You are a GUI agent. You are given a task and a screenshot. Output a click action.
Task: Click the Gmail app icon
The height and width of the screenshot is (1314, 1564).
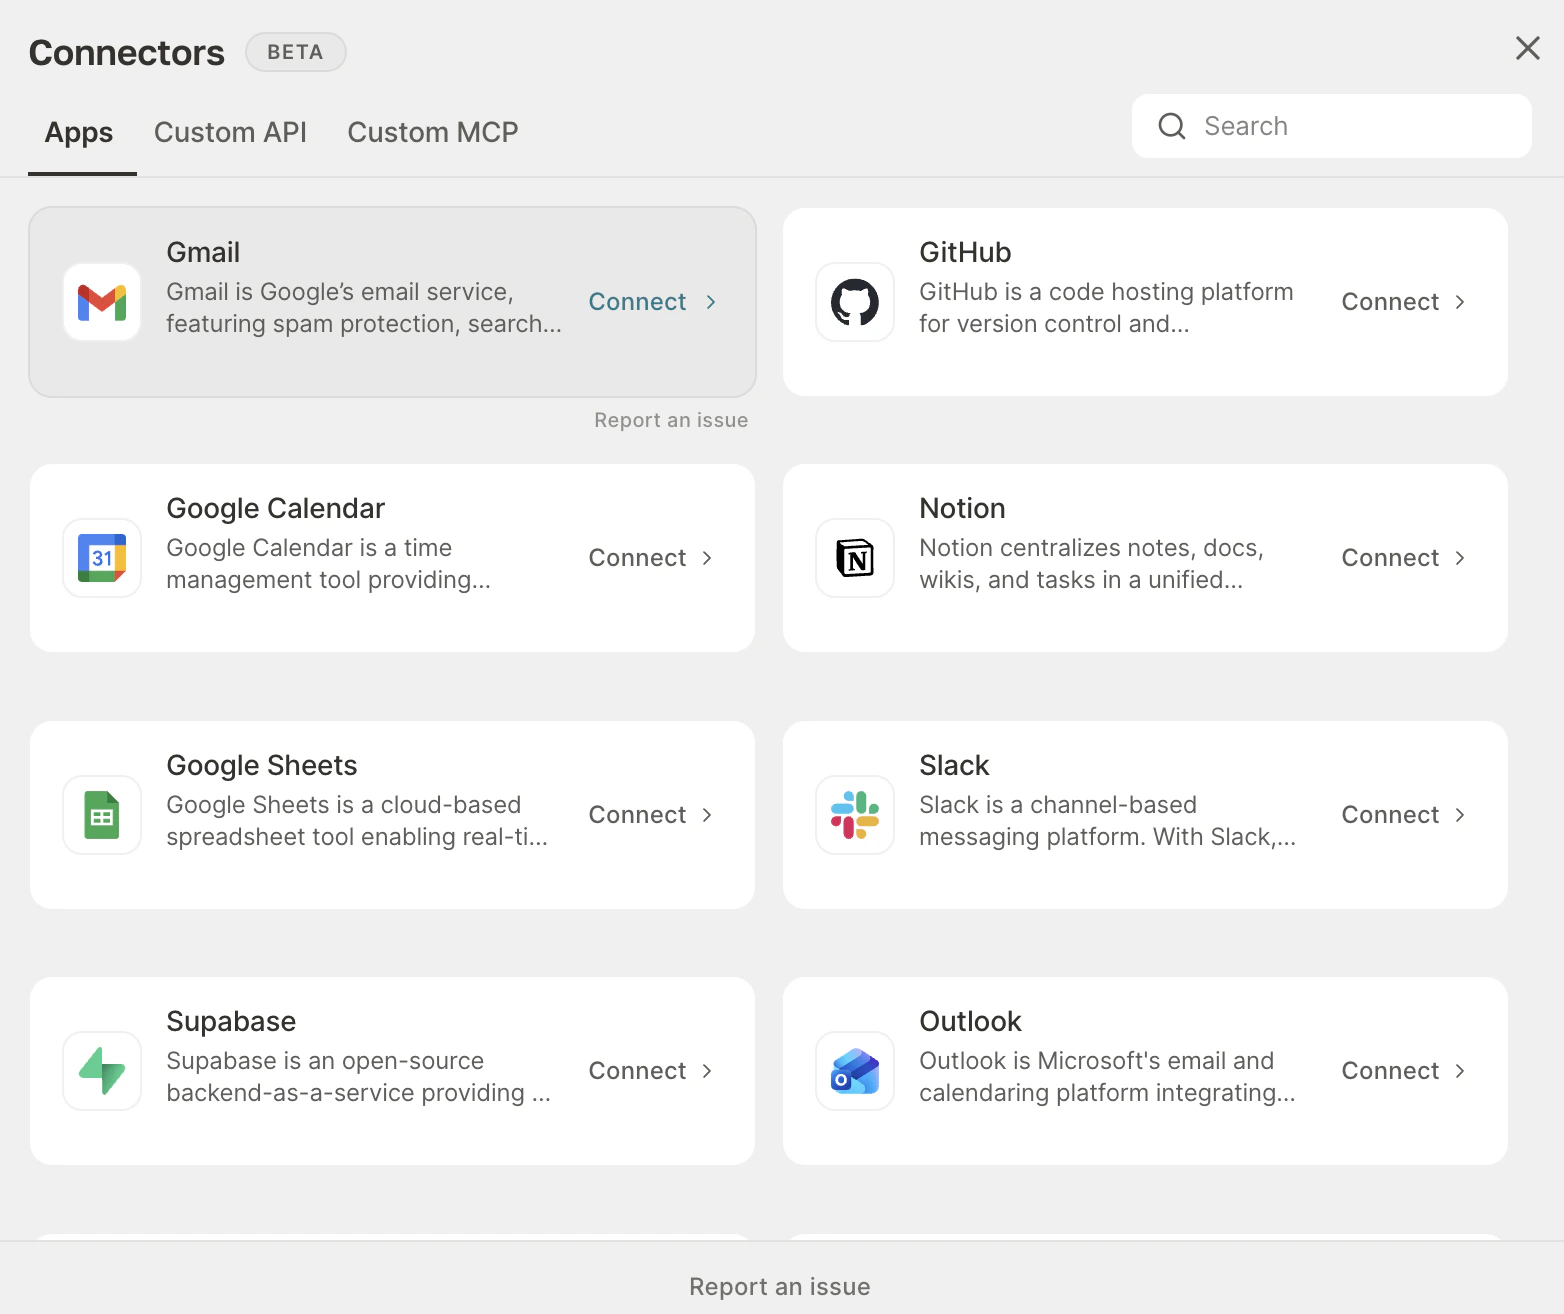[102, 302]
